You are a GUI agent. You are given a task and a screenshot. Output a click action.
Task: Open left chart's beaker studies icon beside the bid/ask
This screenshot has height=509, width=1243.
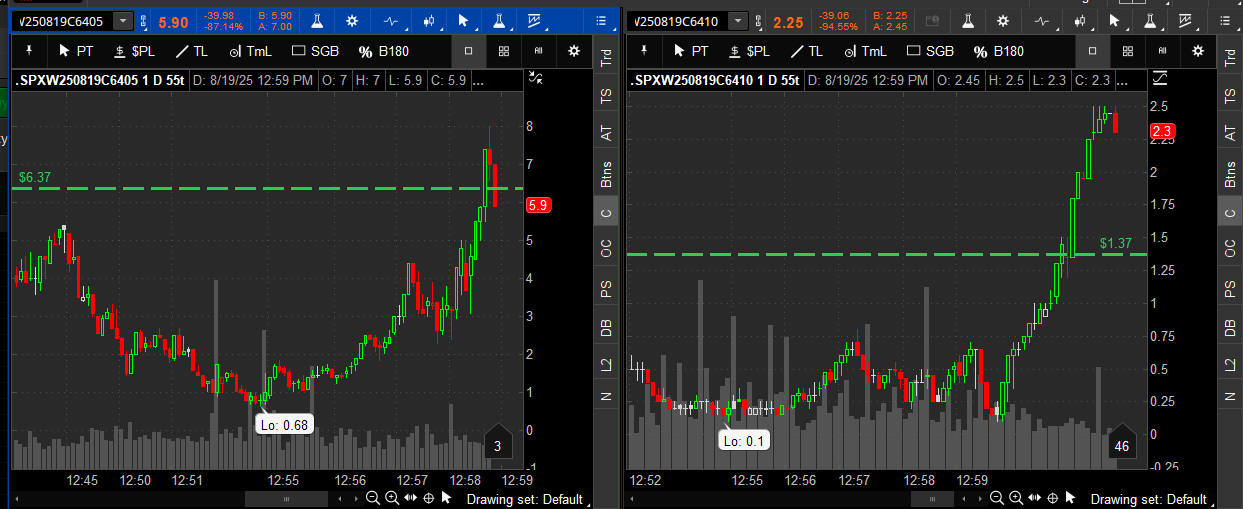[315, 20]
